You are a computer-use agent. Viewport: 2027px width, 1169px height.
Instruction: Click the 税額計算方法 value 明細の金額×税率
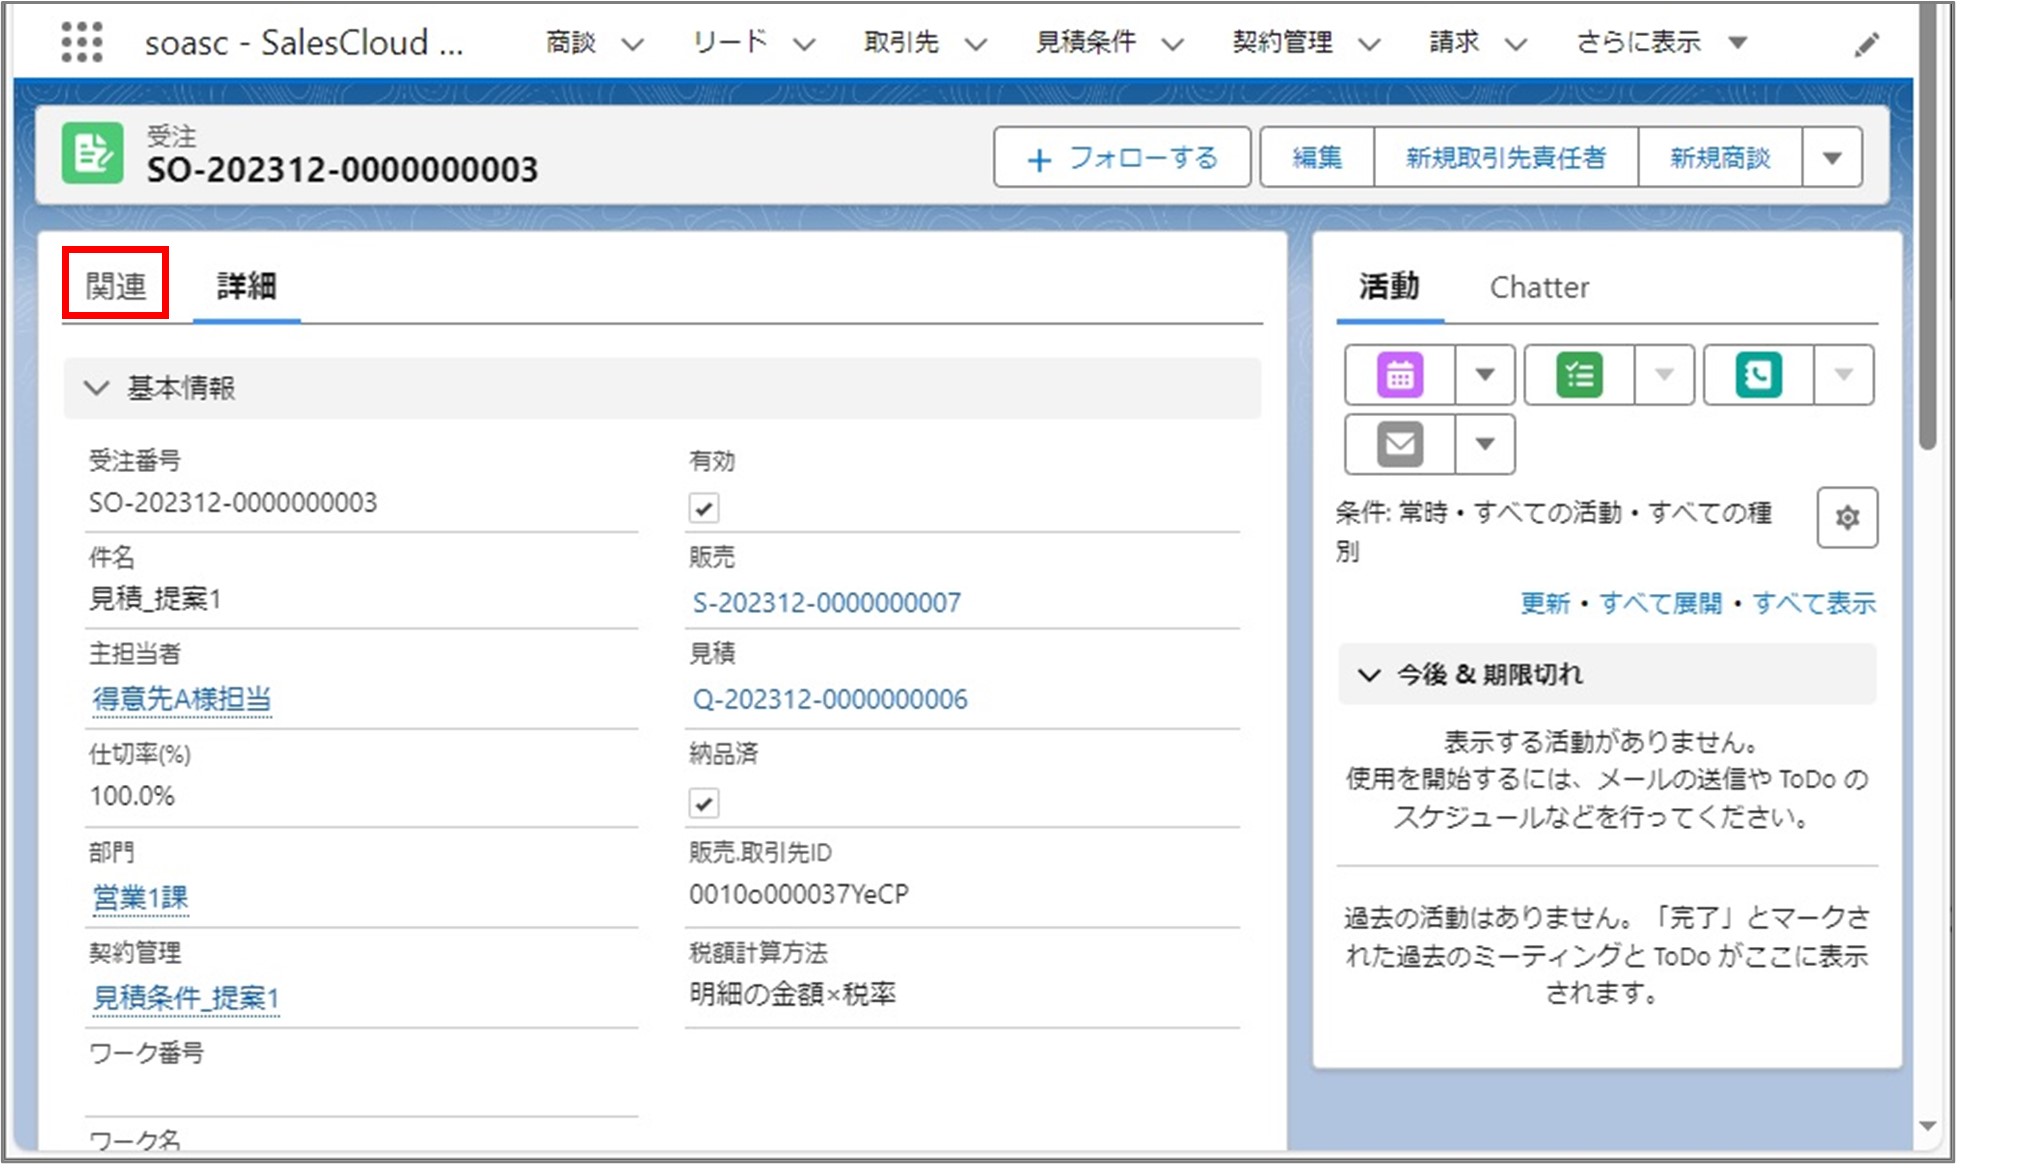click(792, 994)
